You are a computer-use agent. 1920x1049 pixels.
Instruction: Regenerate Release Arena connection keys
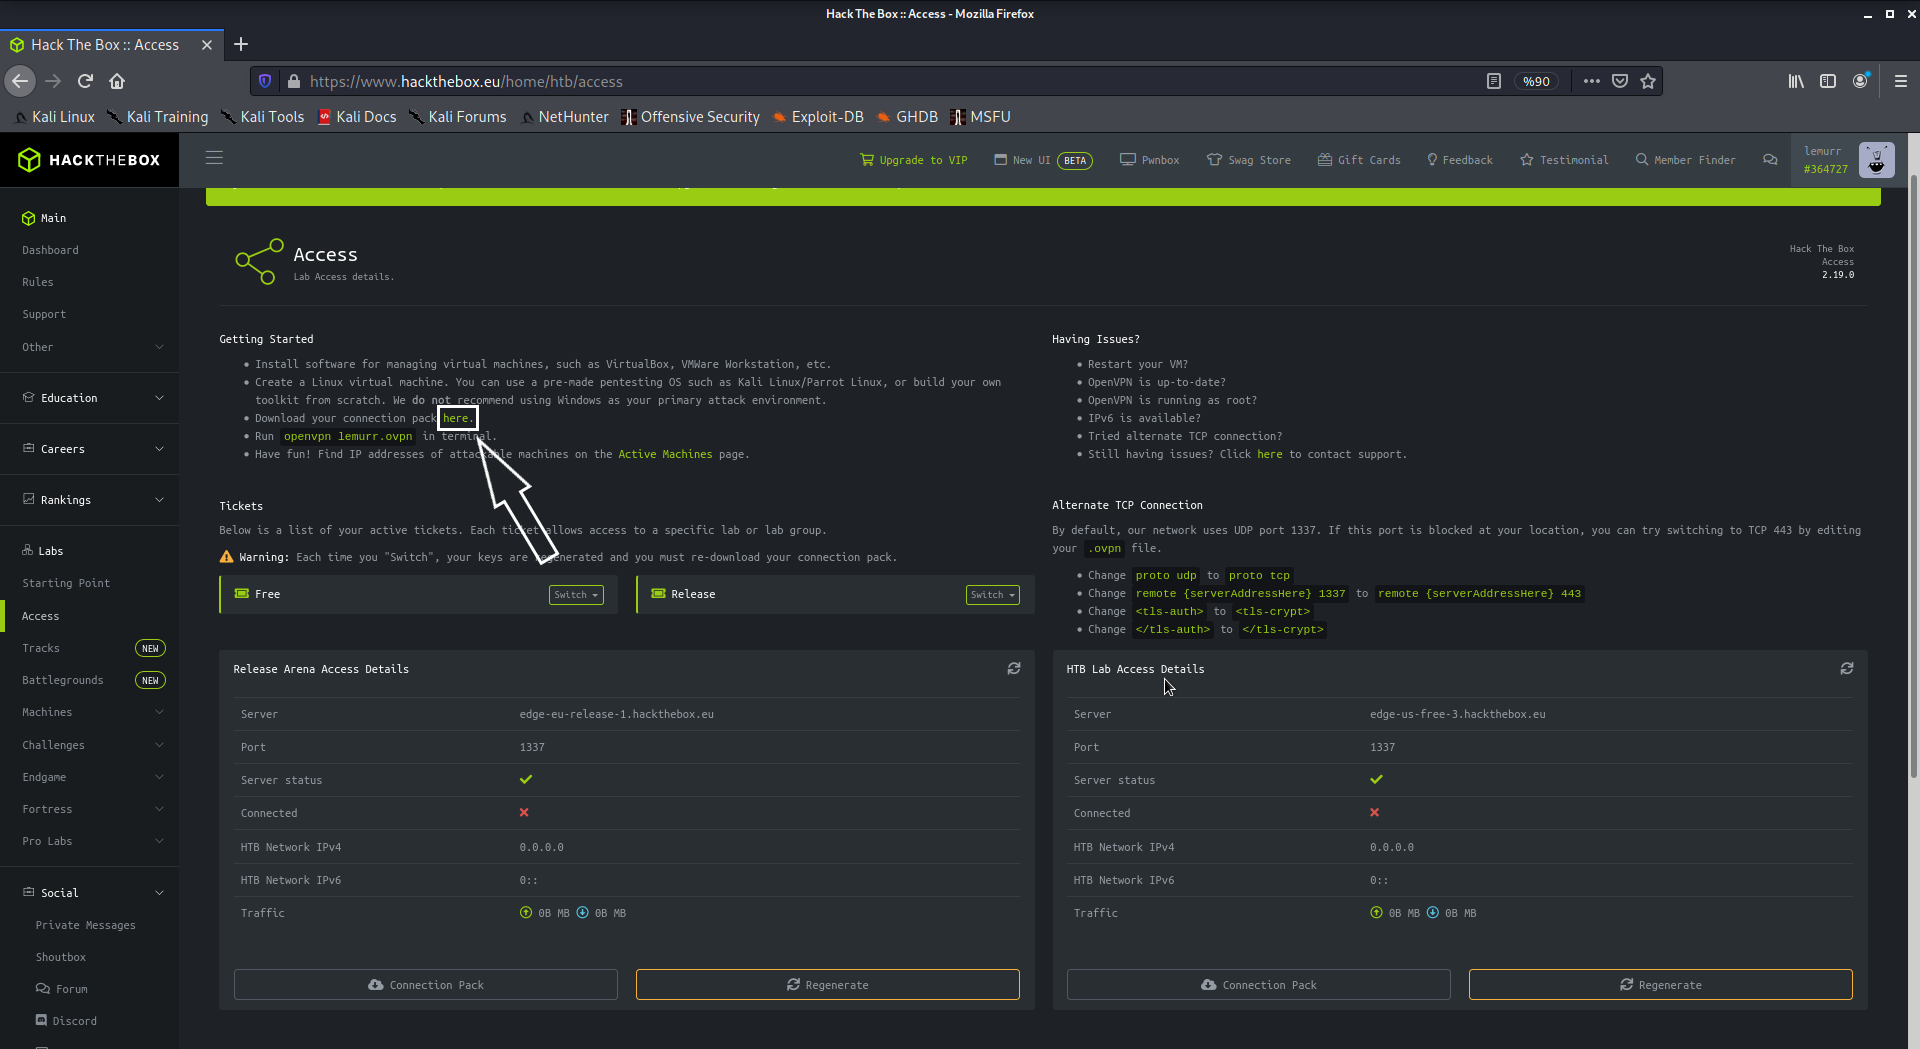click(828, 985)
